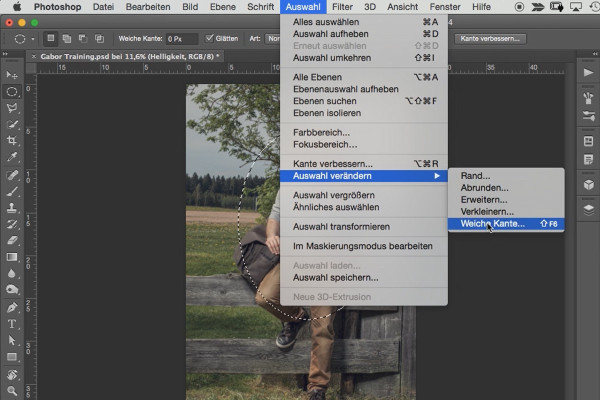Choose Abrunden from the submenu
This screenshot has width=600, height=400.
[x=506, y=188]
